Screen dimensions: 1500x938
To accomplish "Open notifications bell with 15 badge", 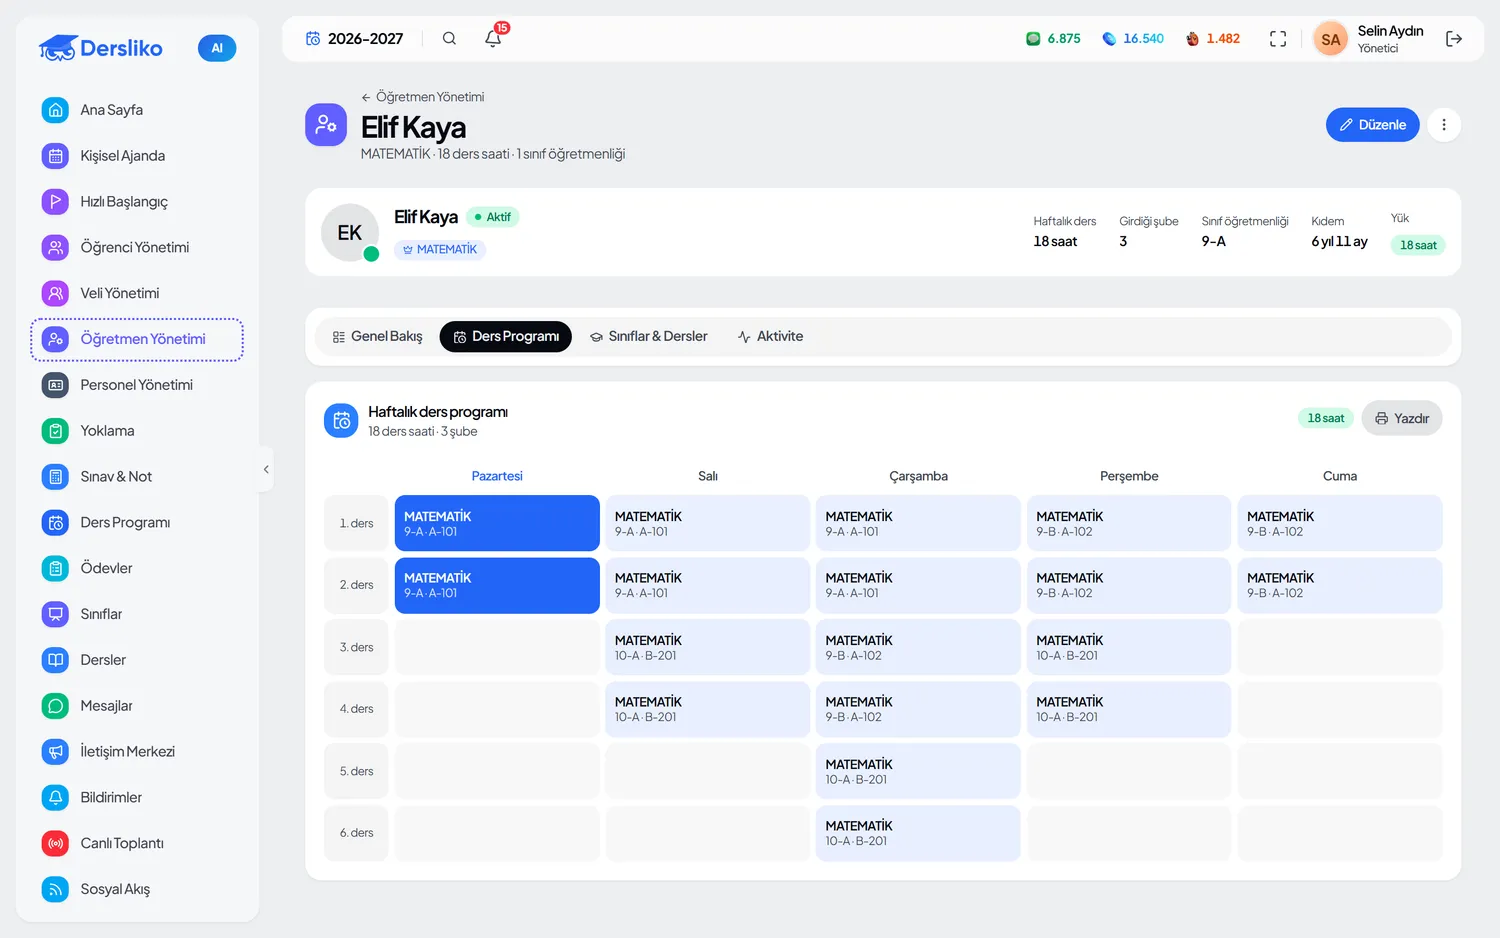I will [x=494, y=37].
